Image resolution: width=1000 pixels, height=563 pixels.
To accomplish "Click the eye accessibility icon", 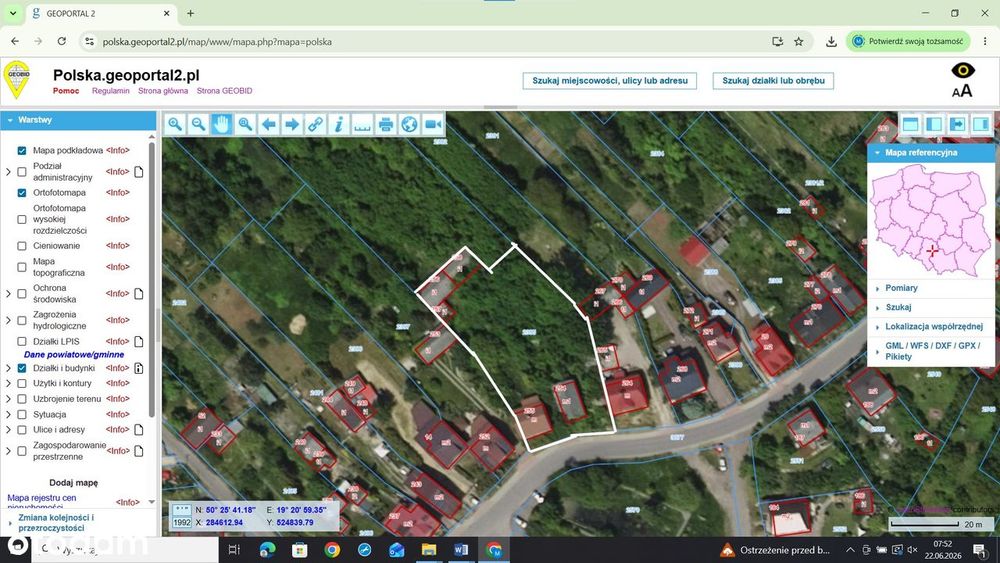I will pyautogui.click(x=962, y=69).
